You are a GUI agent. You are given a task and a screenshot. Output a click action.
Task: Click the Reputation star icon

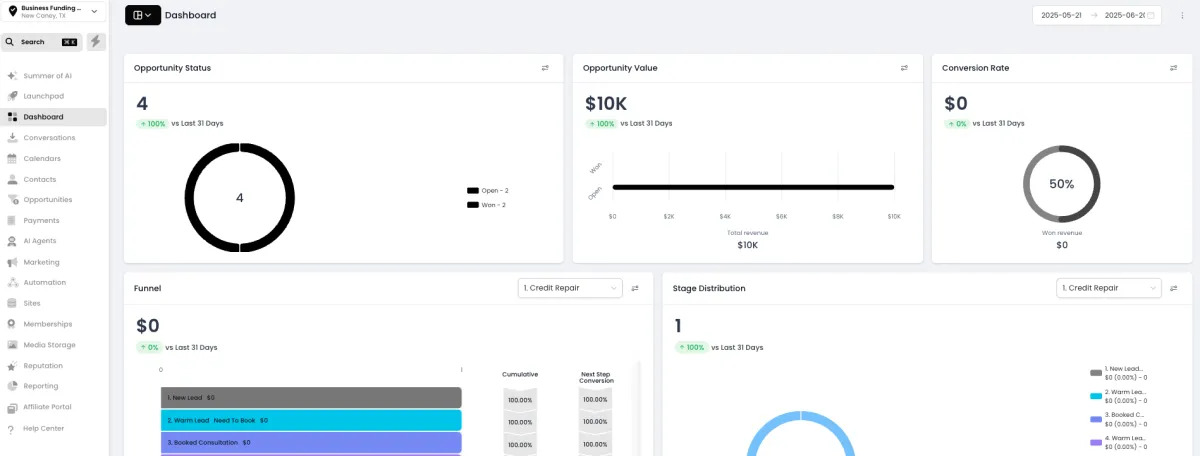[12, 365]
